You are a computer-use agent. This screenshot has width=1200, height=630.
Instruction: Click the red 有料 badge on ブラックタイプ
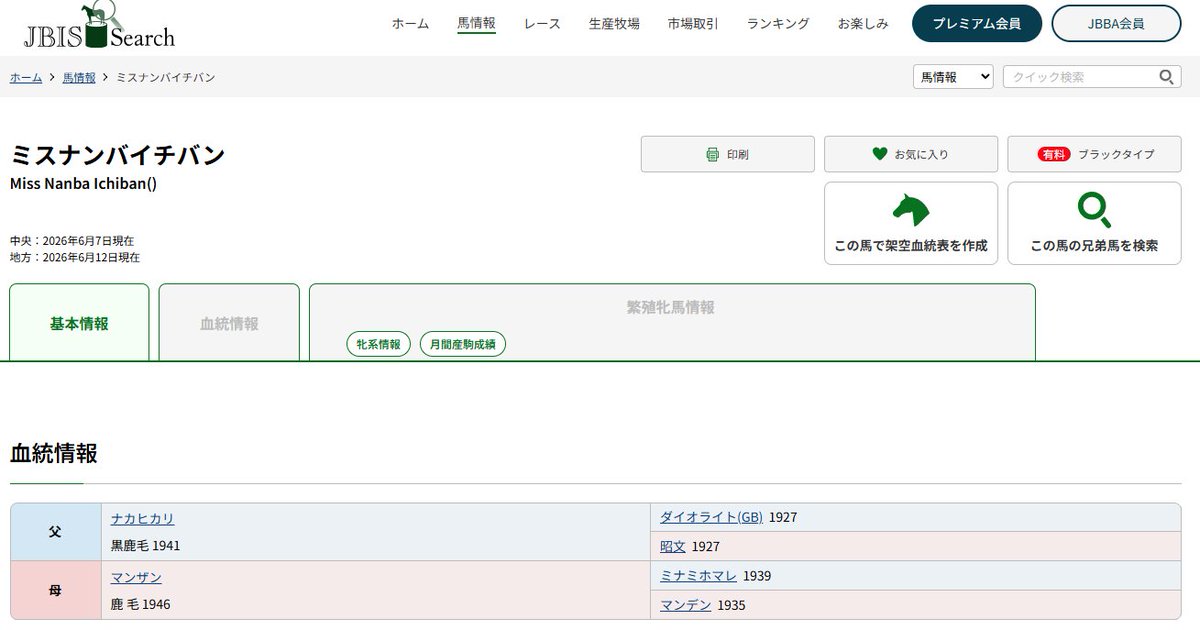click(1054, 154)
